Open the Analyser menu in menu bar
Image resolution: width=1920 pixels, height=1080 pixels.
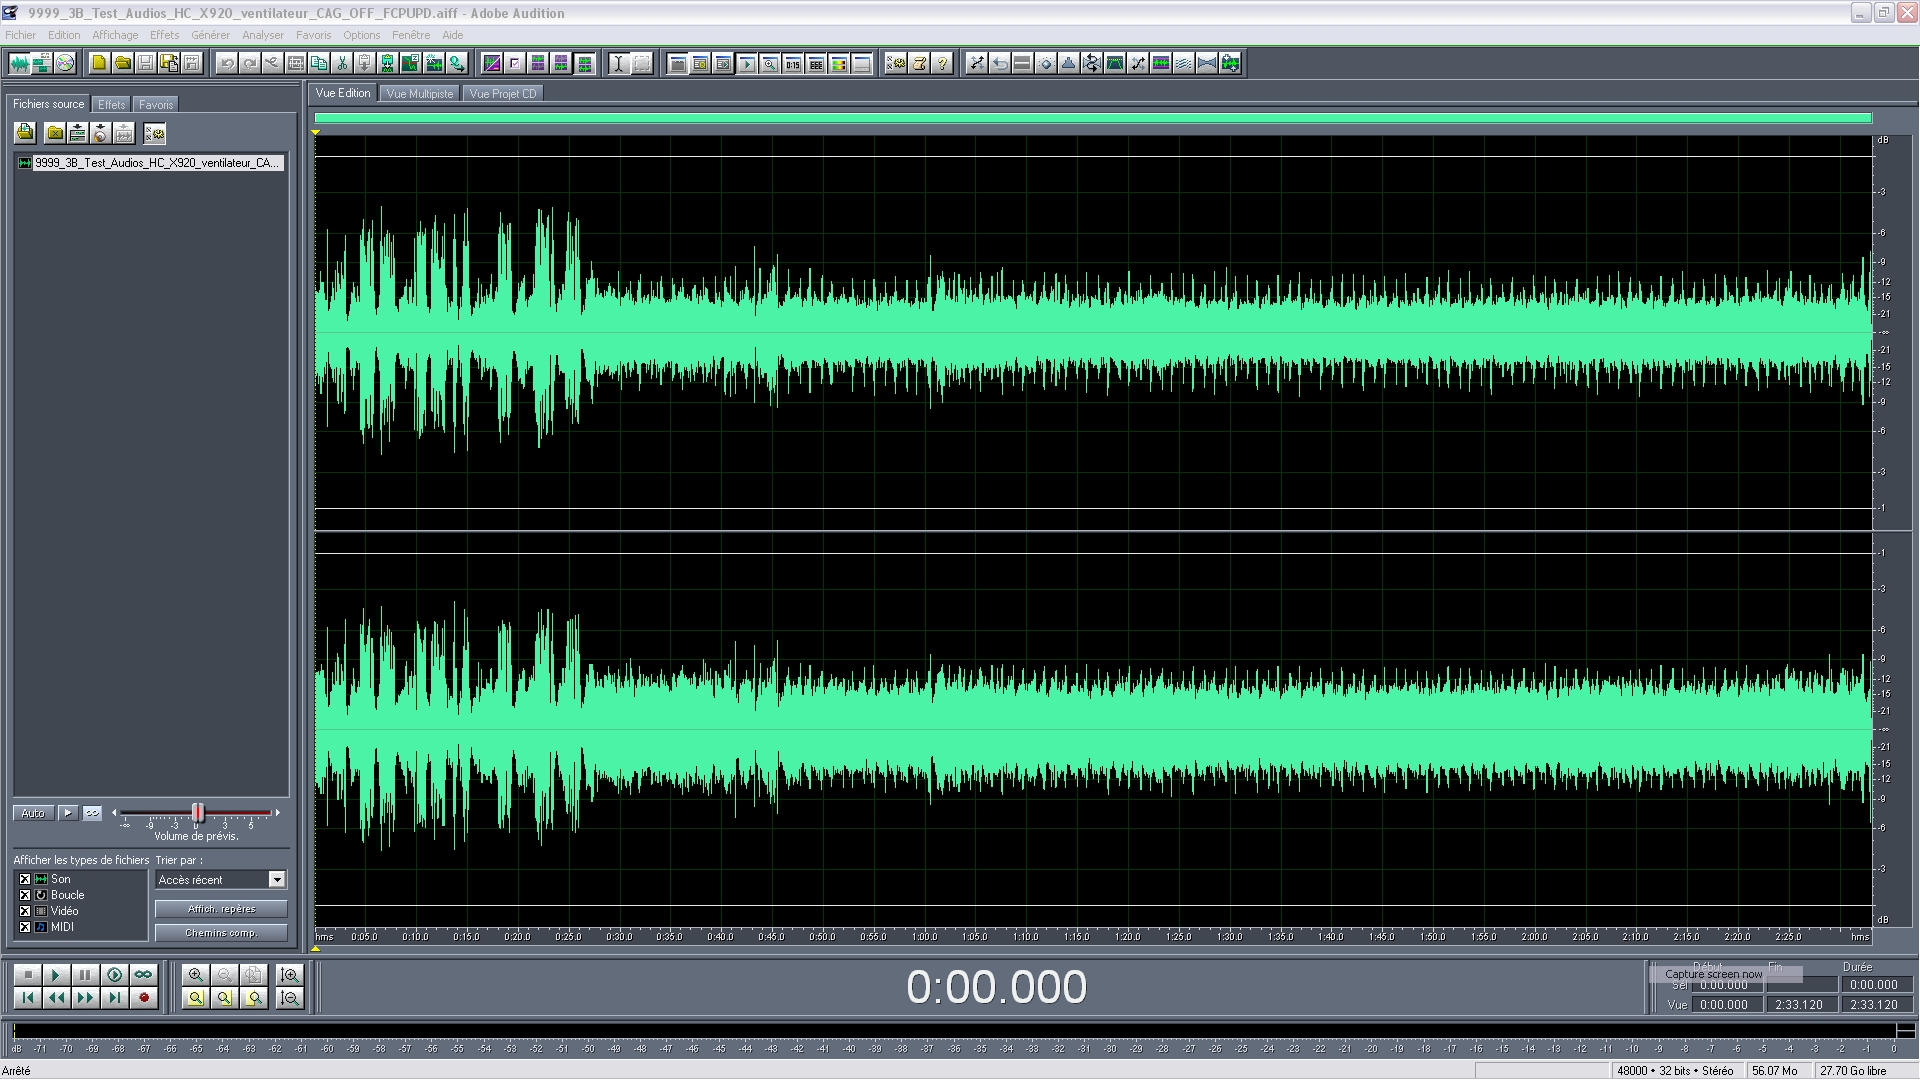point(262,35)
